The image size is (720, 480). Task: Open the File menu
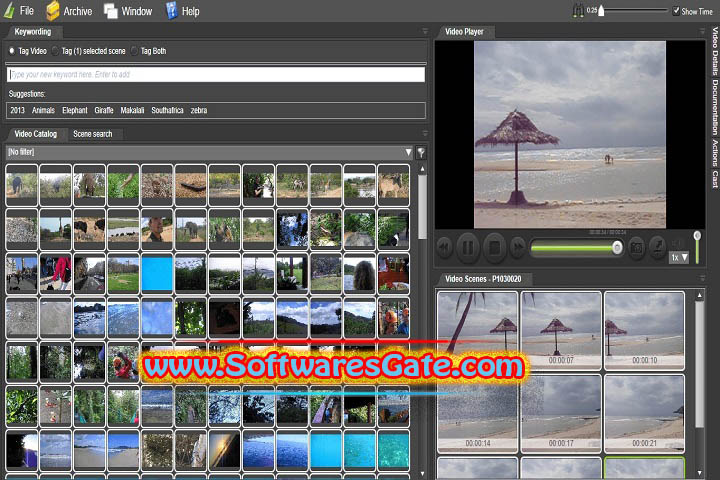[x=19, y=11]
